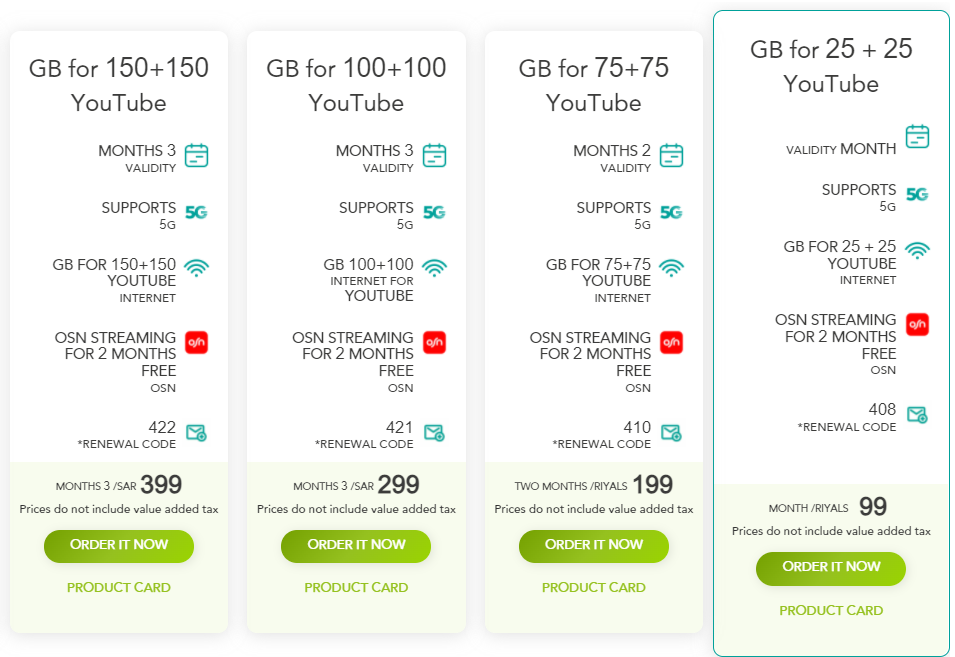
Task: Click ORDER IT NOW on the 399 SAR plan
Action: (x=118, y=546)
